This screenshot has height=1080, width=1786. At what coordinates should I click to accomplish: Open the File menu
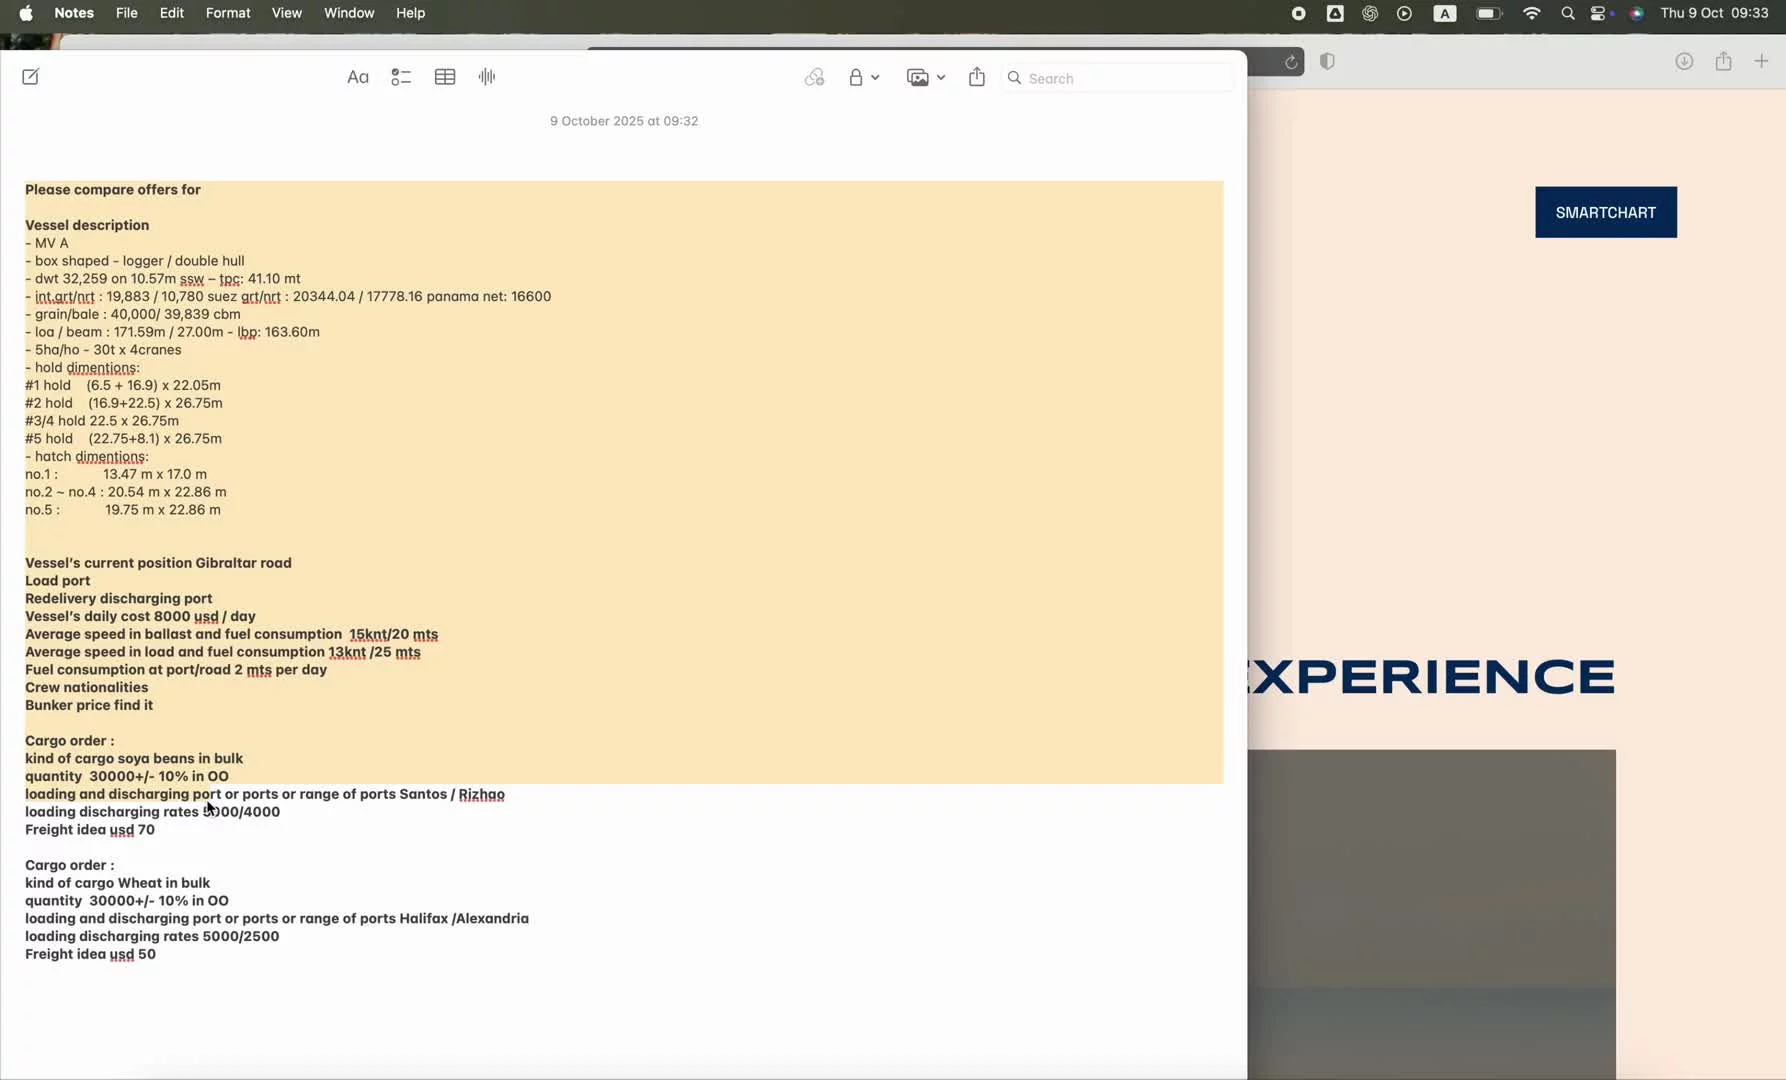(126, 13)
